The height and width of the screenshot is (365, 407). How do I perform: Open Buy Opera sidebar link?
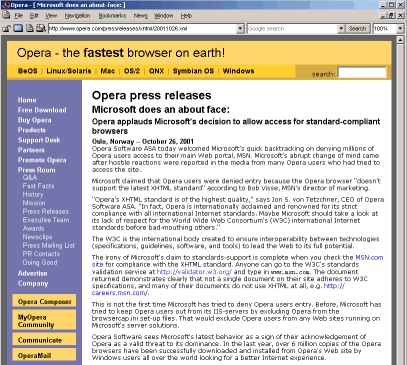35,120
